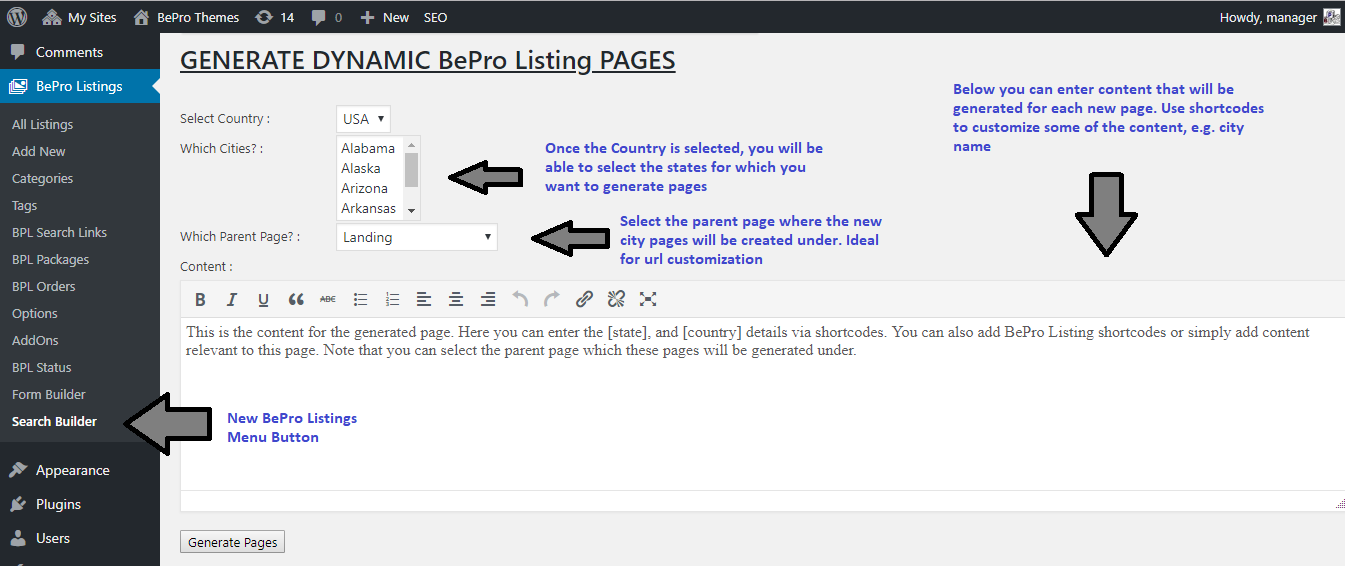Click the editor resize handle corner

(x=1339, y=504)
